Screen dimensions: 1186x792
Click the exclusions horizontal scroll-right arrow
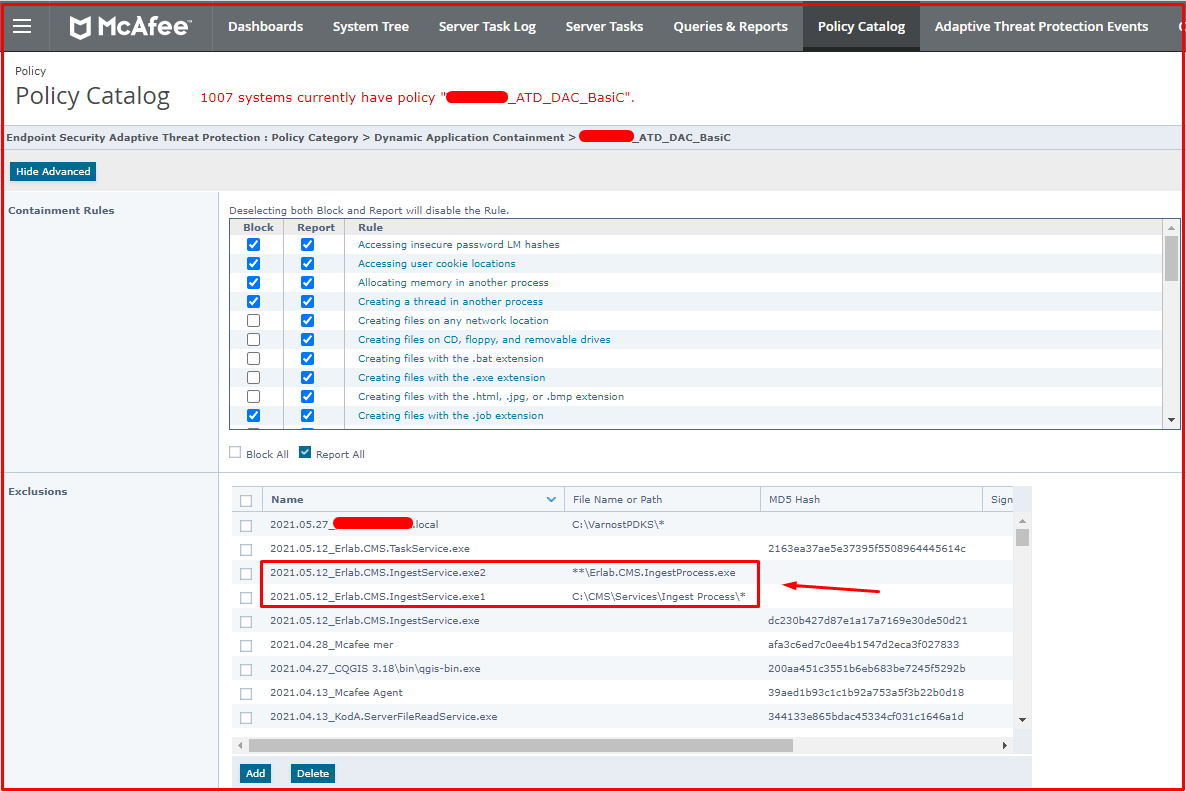pos(1004,745)
